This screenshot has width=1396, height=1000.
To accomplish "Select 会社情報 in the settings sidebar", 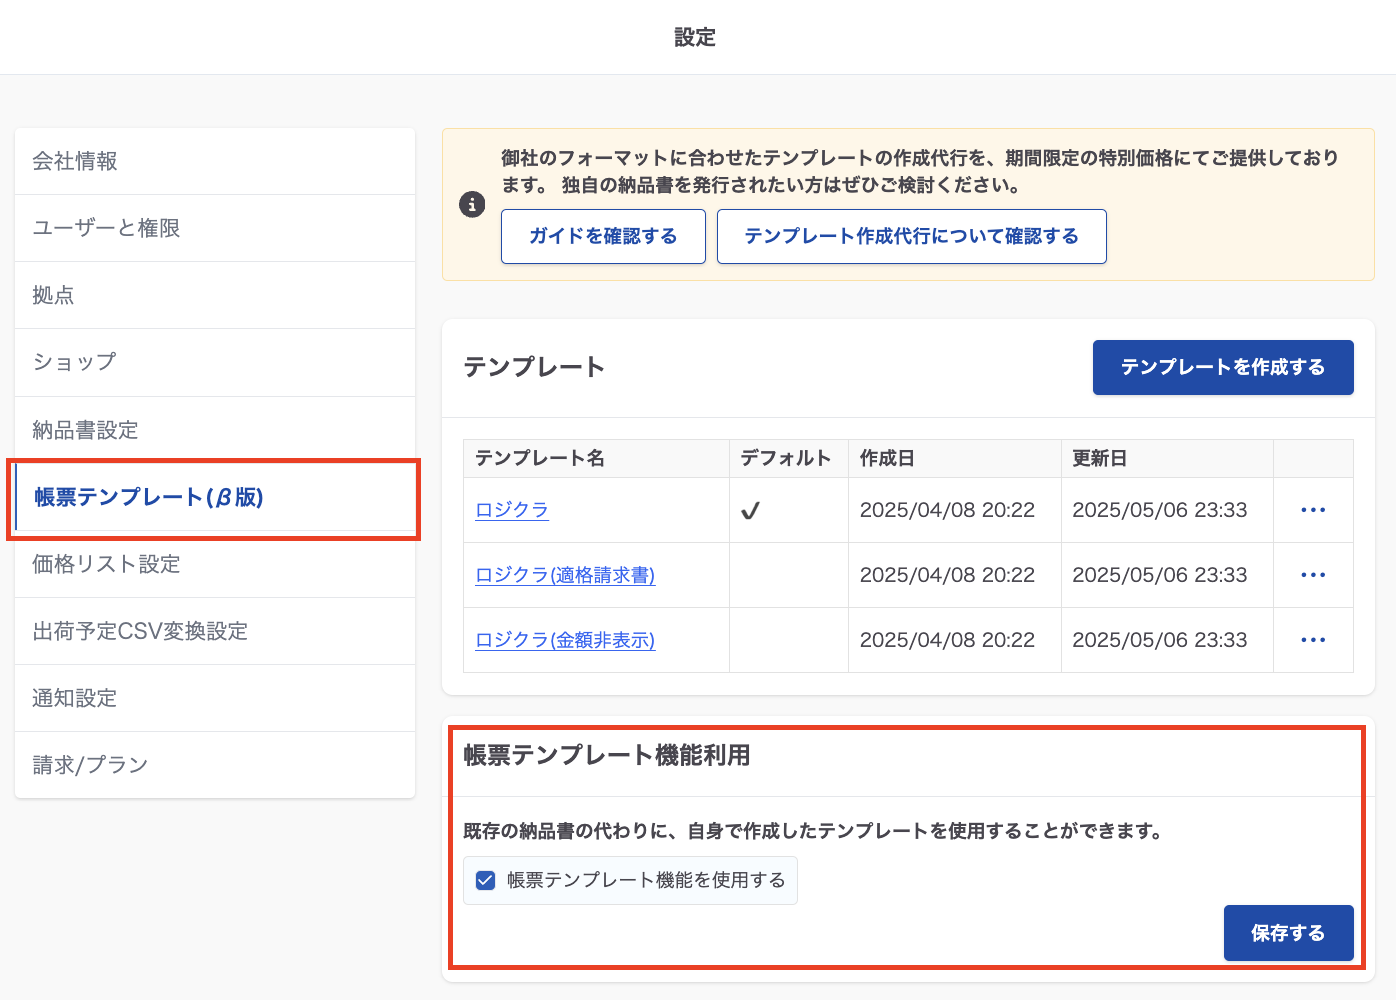I will [75, 161].
